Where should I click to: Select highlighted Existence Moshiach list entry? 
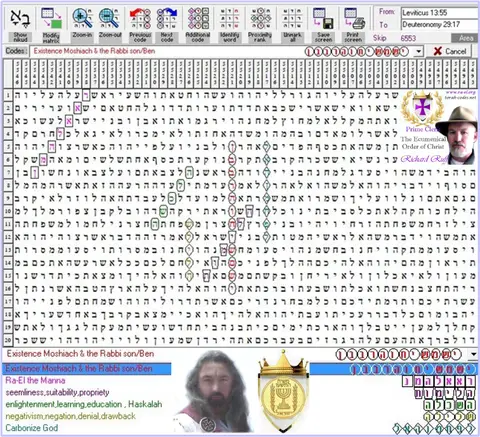click(x=87, y=369)
